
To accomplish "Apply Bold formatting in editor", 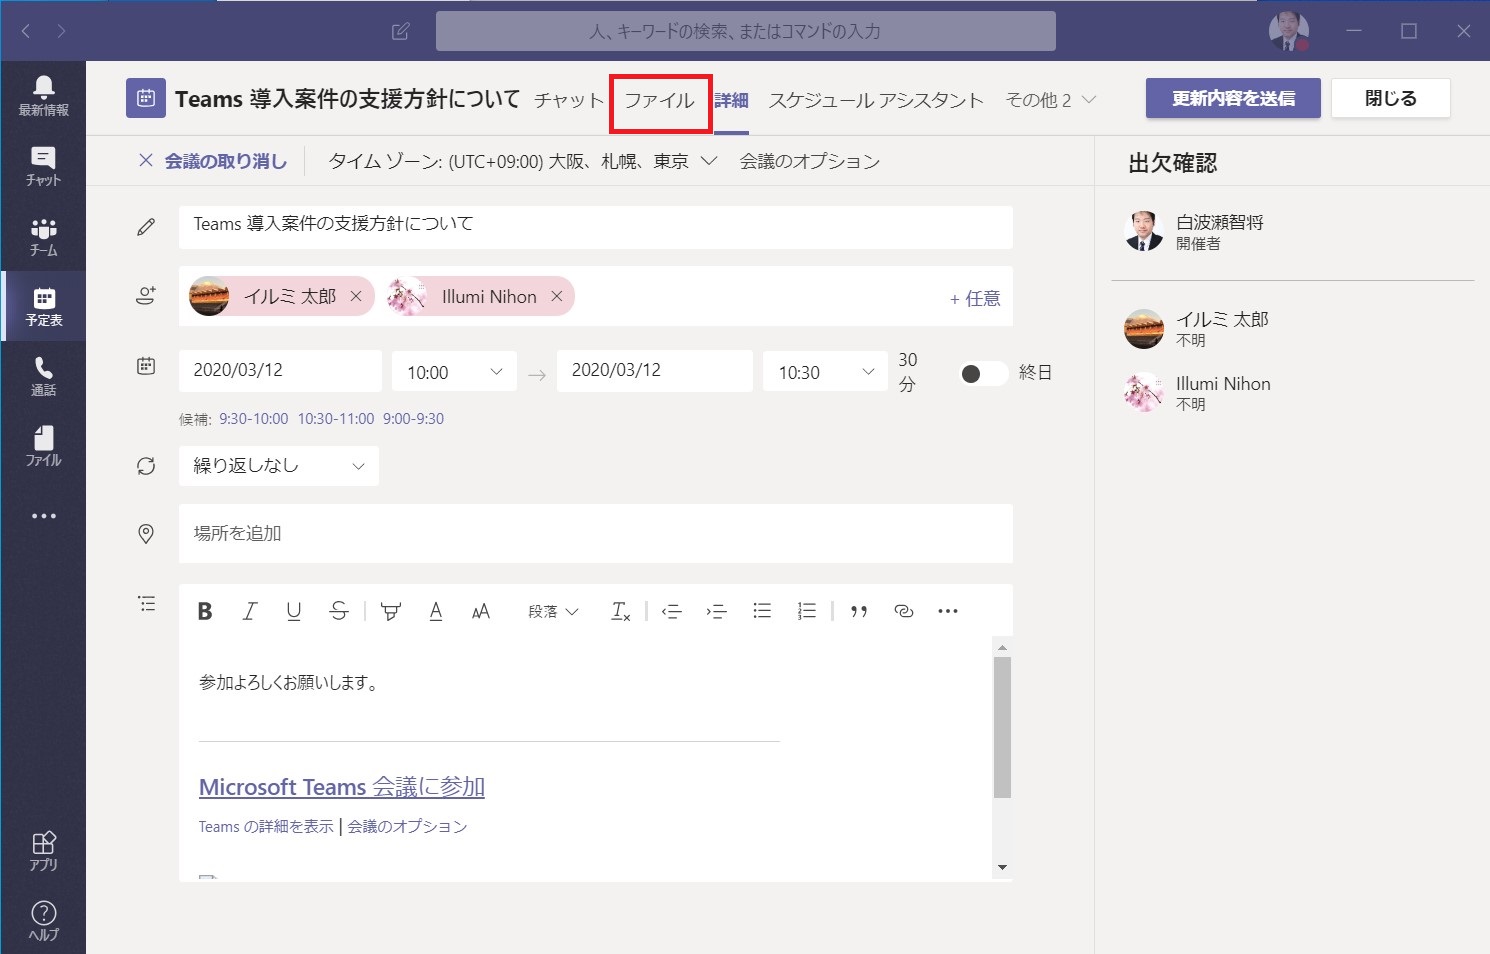I will point(205,611).
